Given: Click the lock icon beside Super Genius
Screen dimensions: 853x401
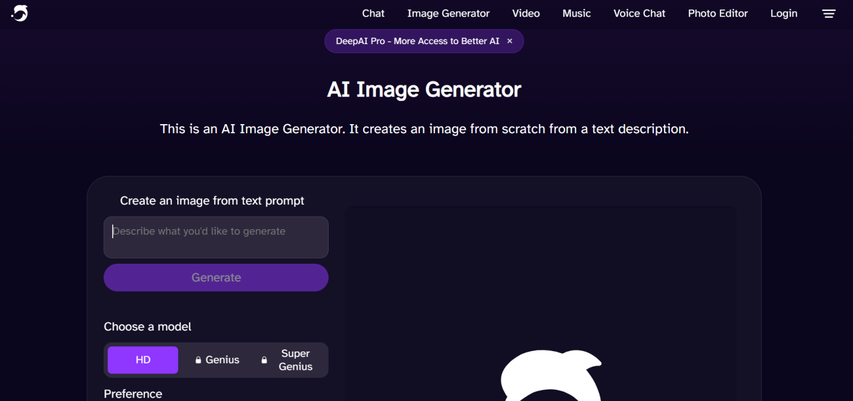Looking at the screenshot, I should coord(264,360).
